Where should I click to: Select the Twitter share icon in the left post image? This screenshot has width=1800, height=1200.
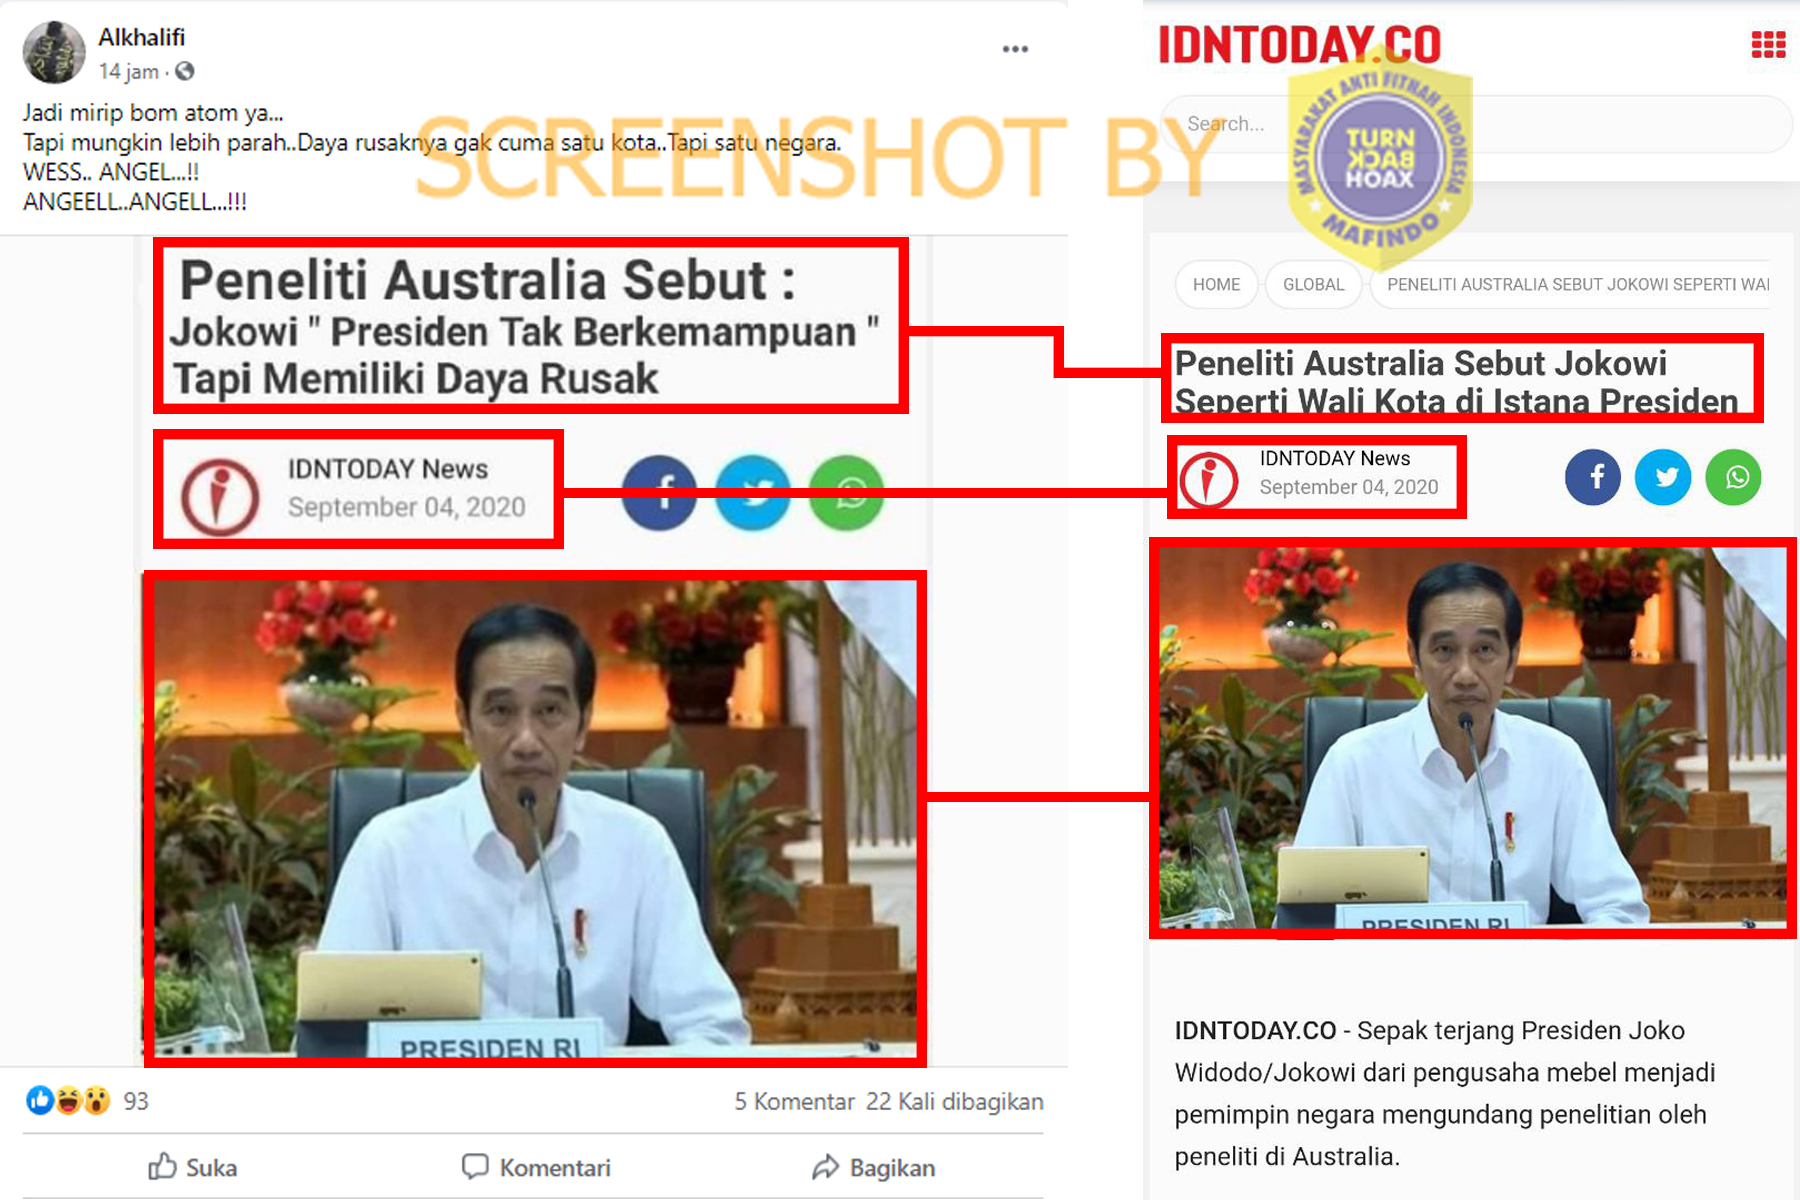pos(753,493)
